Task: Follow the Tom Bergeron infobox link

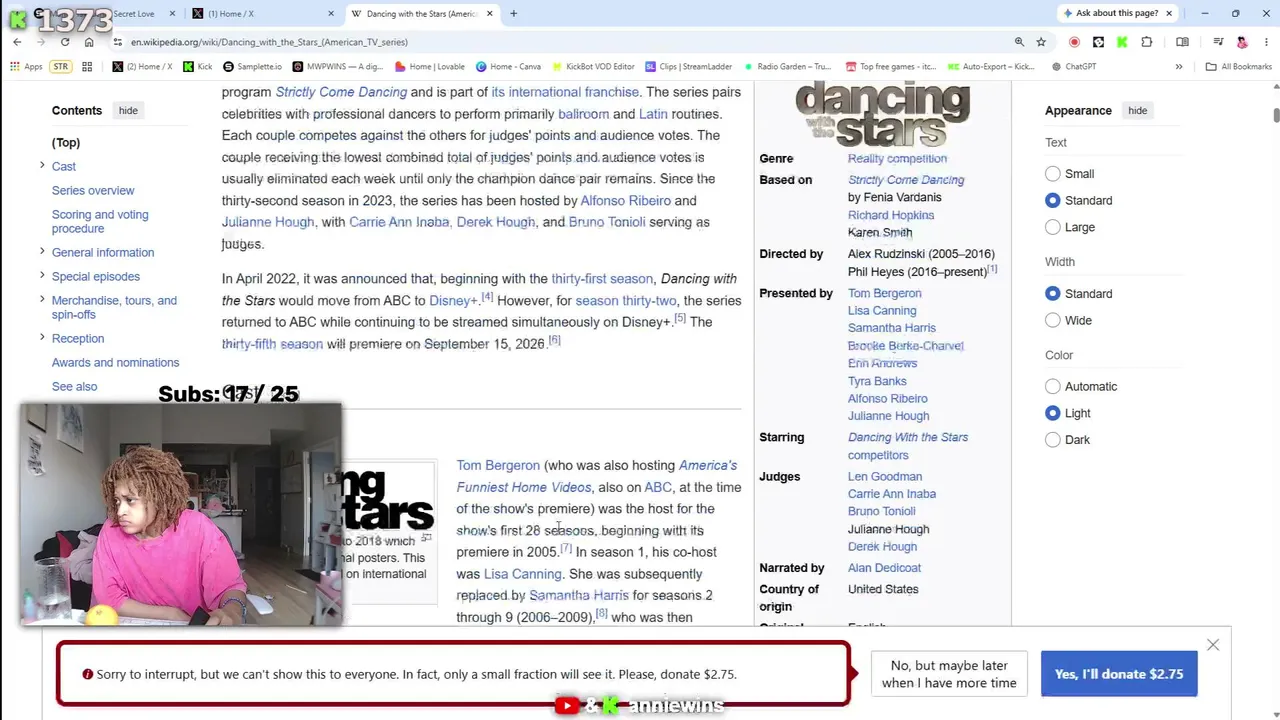Action: click(885, 293)
